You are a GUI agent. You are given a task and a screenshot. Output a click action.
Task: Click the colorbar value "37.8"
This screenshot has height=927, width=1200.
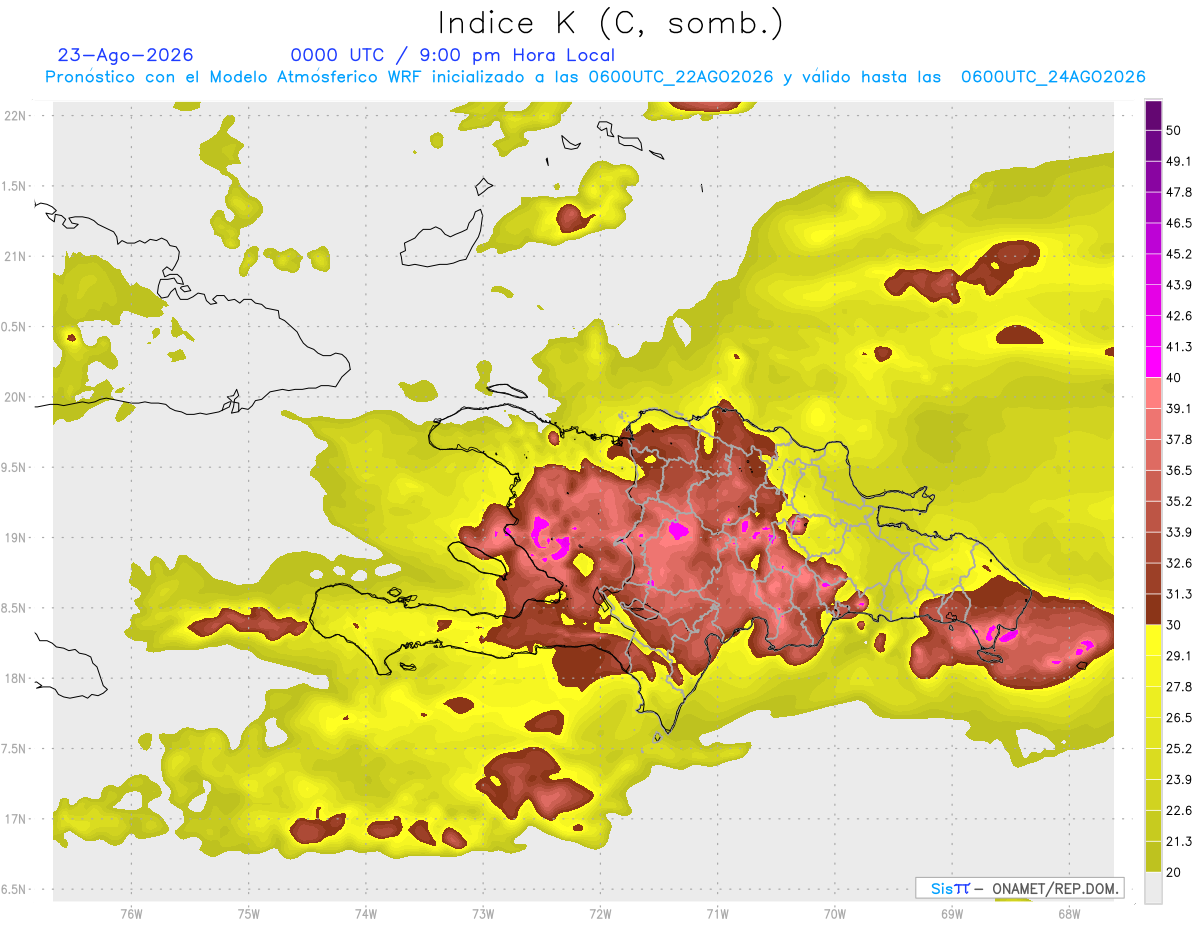coord(1180,439)
